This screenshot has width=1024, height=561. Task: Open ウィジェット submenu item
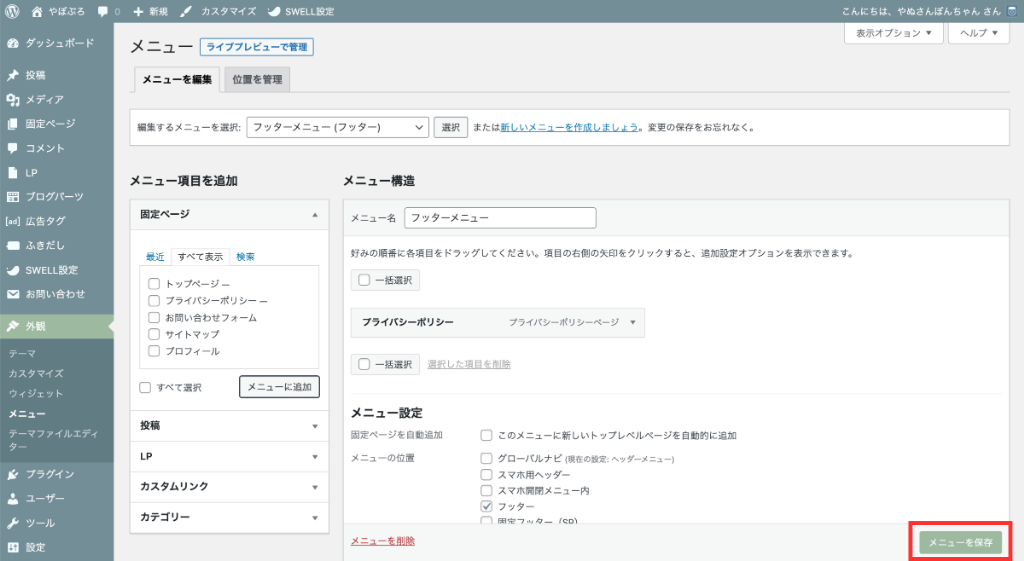coord(36,394)
